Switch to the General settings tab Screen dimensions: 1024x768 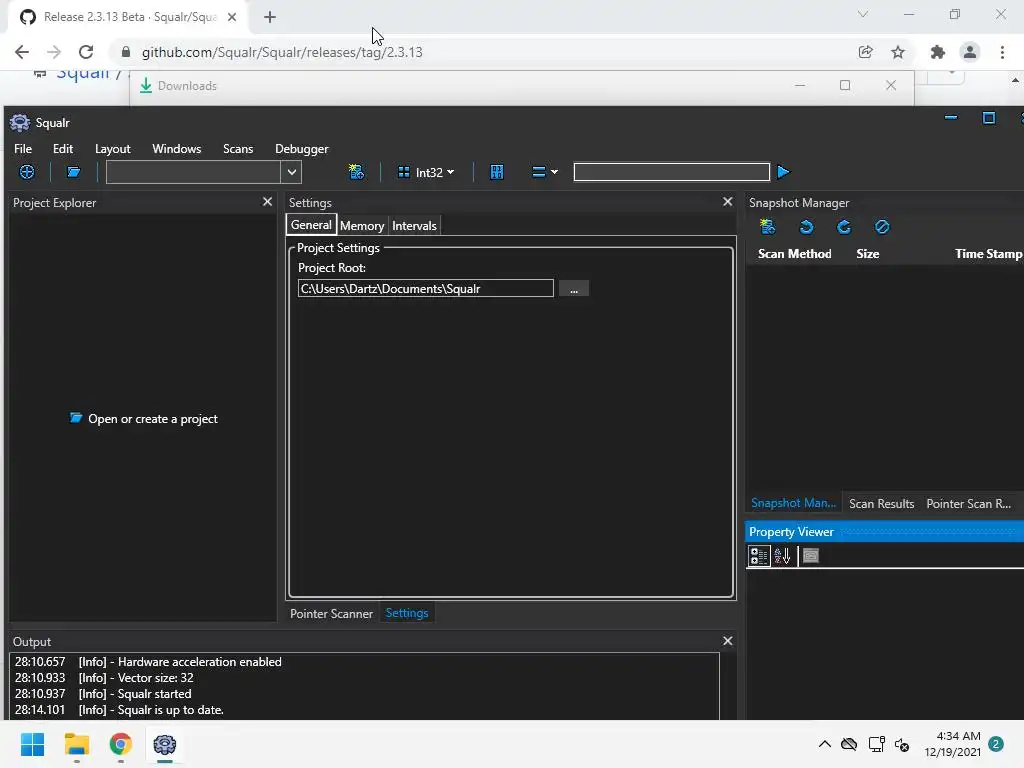tap(311, 225)
